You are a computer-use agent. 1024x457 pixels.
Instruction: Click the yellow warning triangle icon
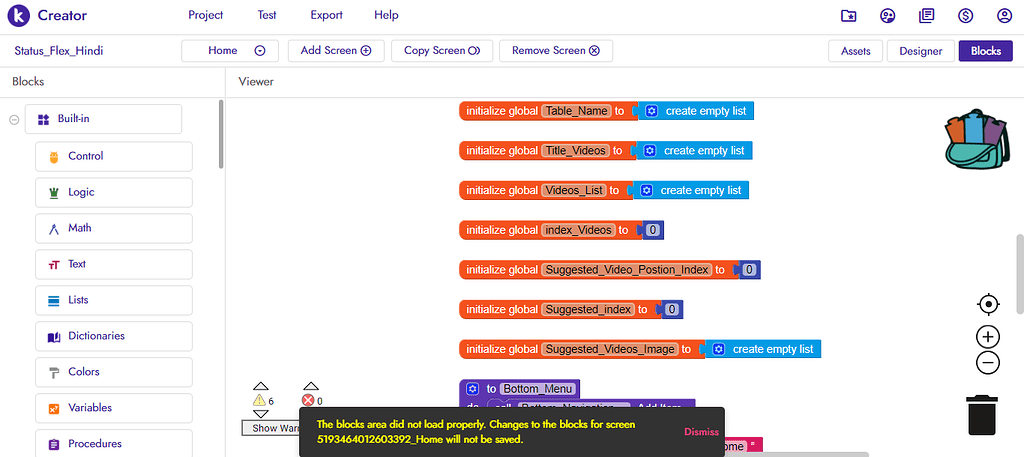259,400
